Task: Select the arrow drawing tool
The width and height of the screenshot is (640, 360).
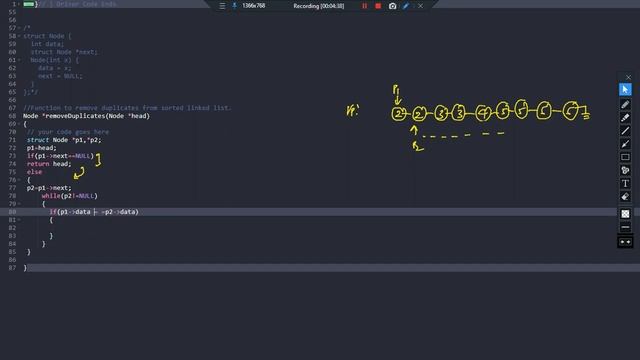Action: [625, 144]
